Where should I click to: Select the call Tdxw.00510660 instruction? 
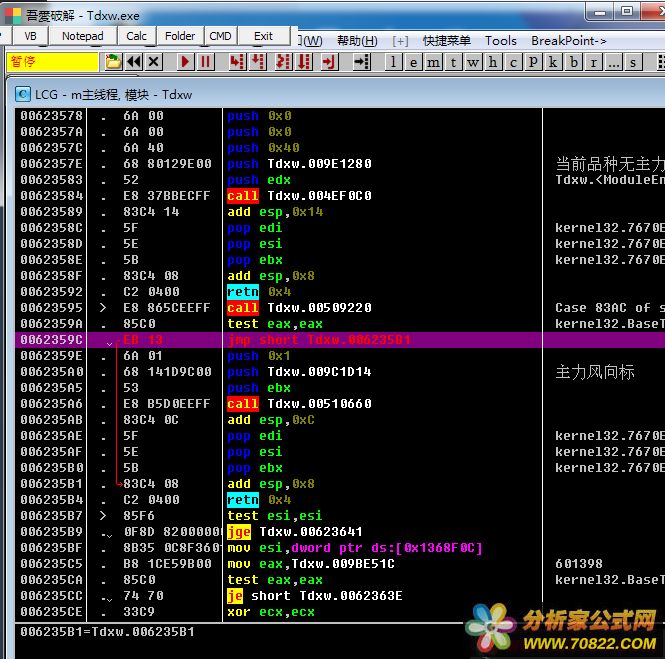(299, 404)
